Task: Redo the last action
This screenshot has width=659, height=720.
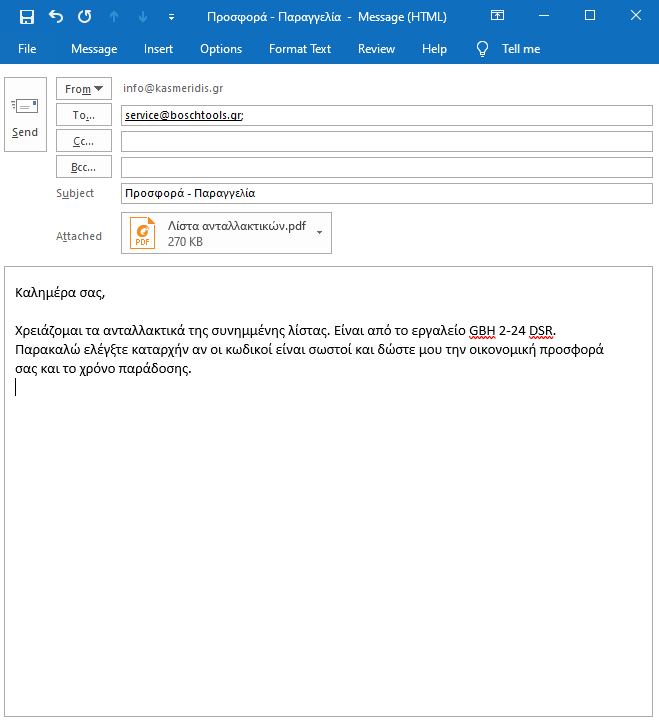Action: point(84,17)
